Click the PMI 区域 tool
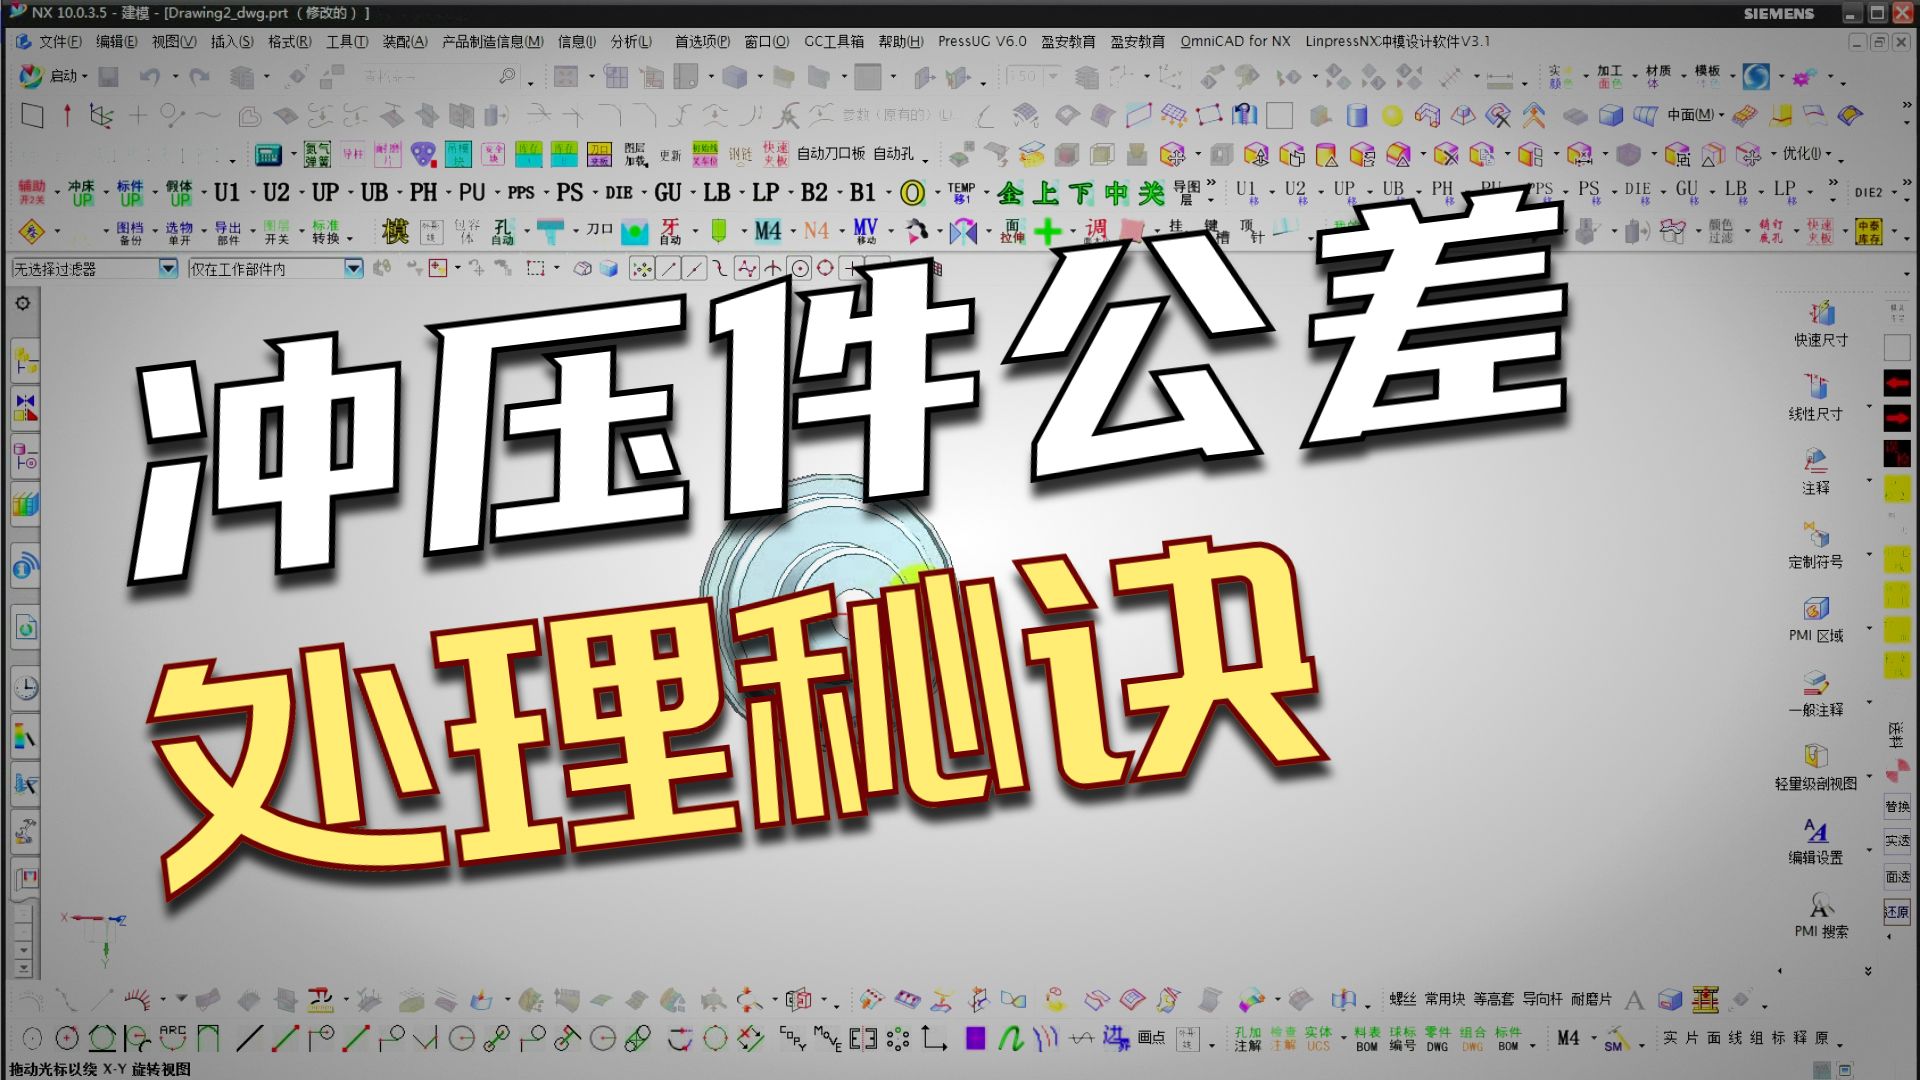1920x1080 pixels. tap(1815, 620)
